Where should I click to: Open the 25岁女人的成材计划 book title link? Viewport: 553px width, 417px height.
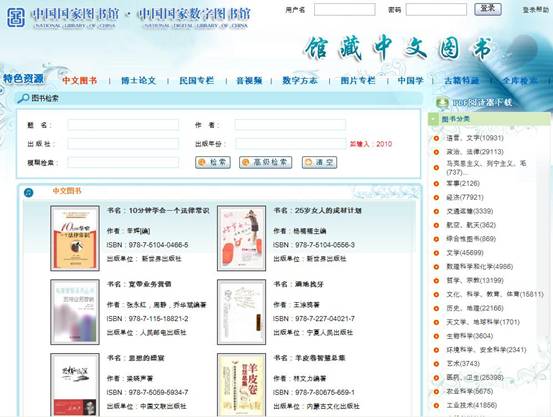[x=317, y=211]
